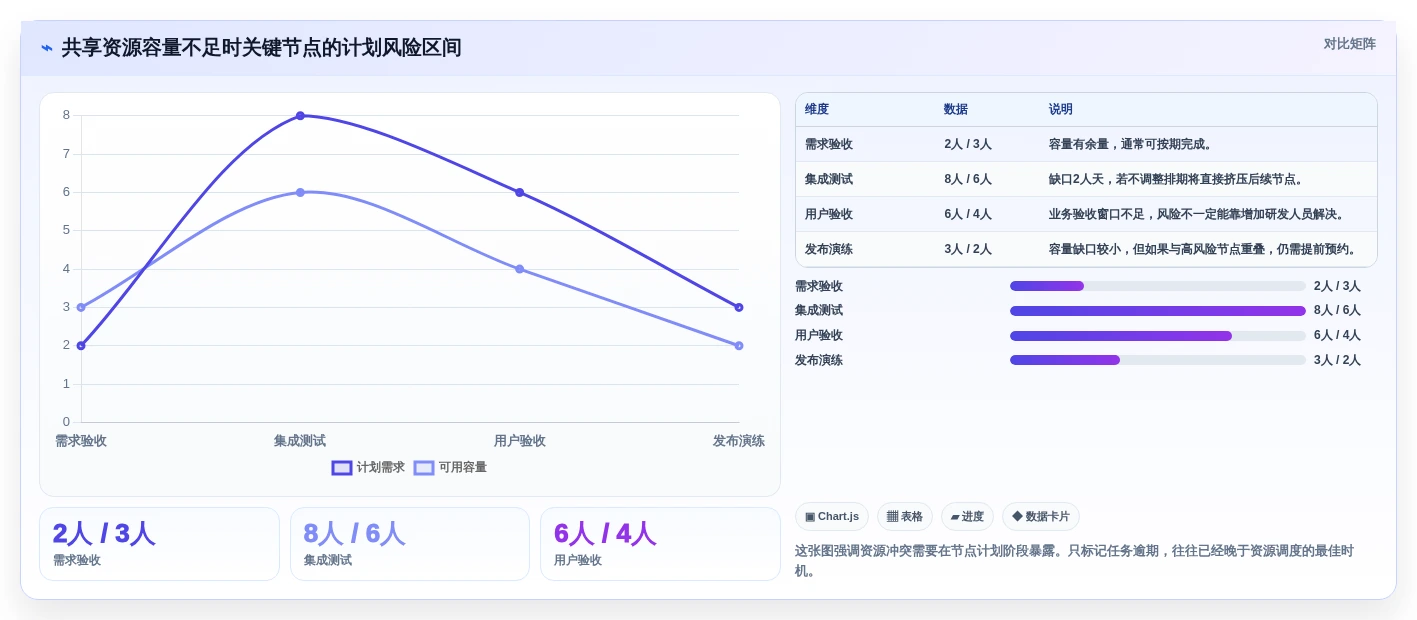This screenshot has width=1417, height=620.
Task: Click the 需求验收 progress bar
Action: (x=1158, y=286)
